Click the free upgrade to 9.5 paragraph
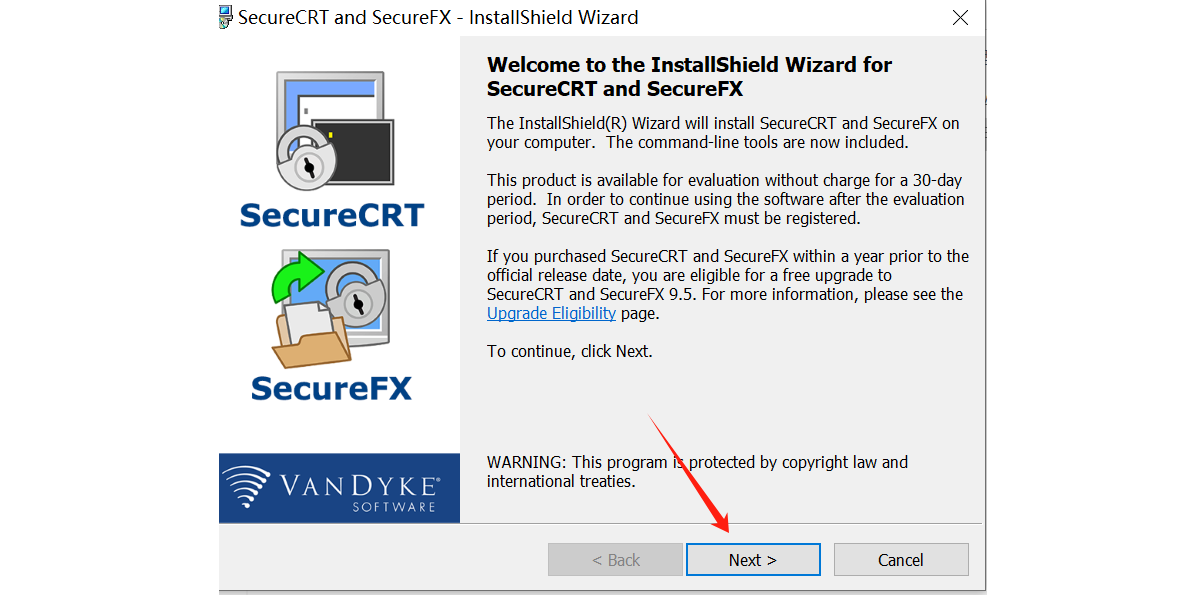The image size is (1178, 595). 728,285
